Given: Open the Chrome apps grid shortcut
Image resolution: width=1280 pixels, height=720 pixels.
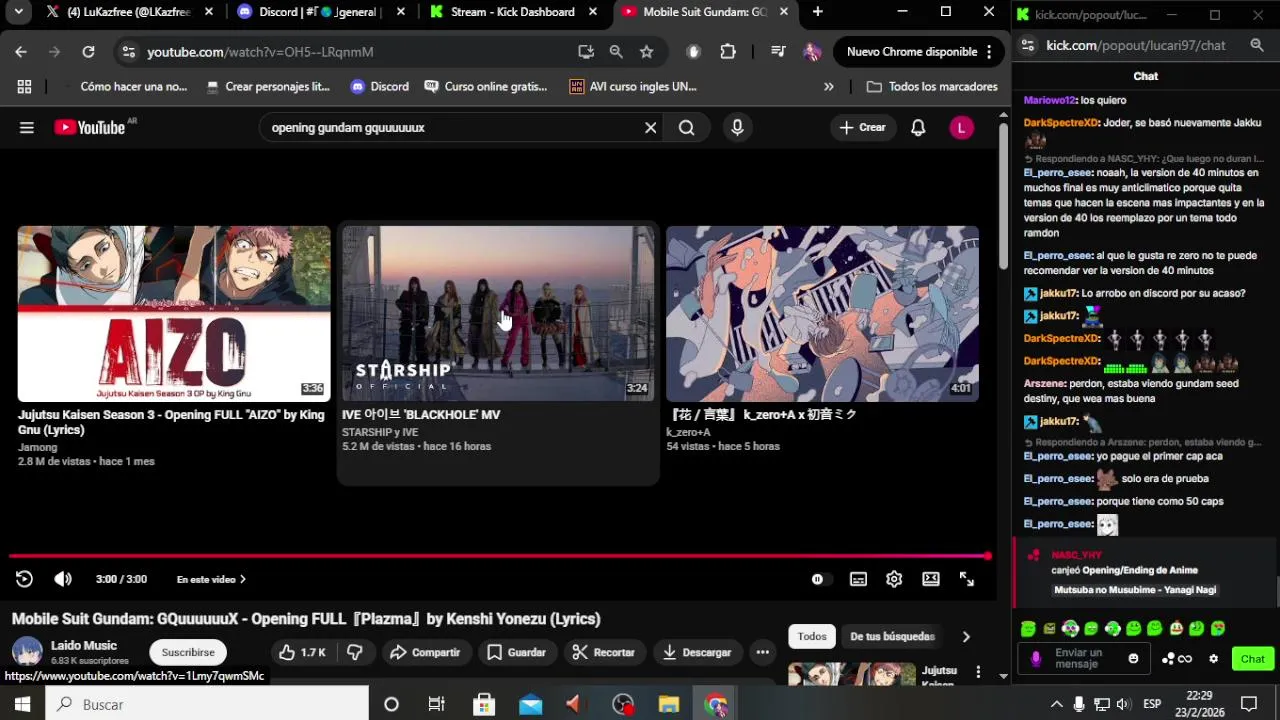Looking at the screenshot, I should [24, 87].
